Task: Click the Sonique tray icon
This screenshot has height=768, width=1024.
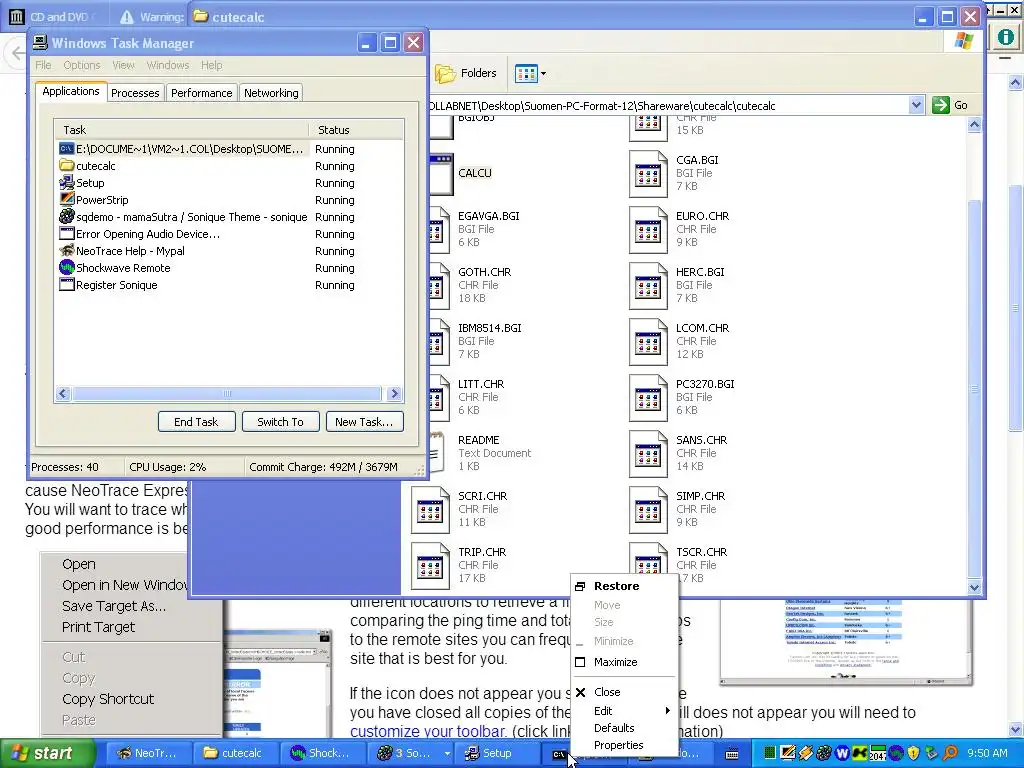Action: tap(824, 753)
